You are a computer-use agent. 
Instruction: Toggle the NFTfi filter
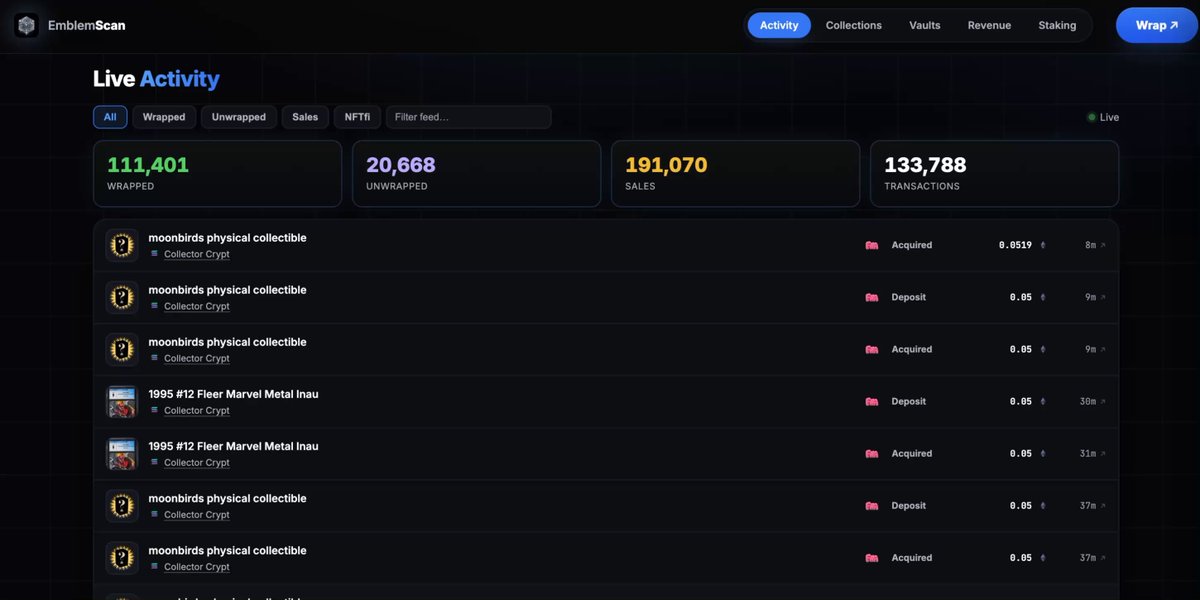pyautogui.click(x=358, y=117)
